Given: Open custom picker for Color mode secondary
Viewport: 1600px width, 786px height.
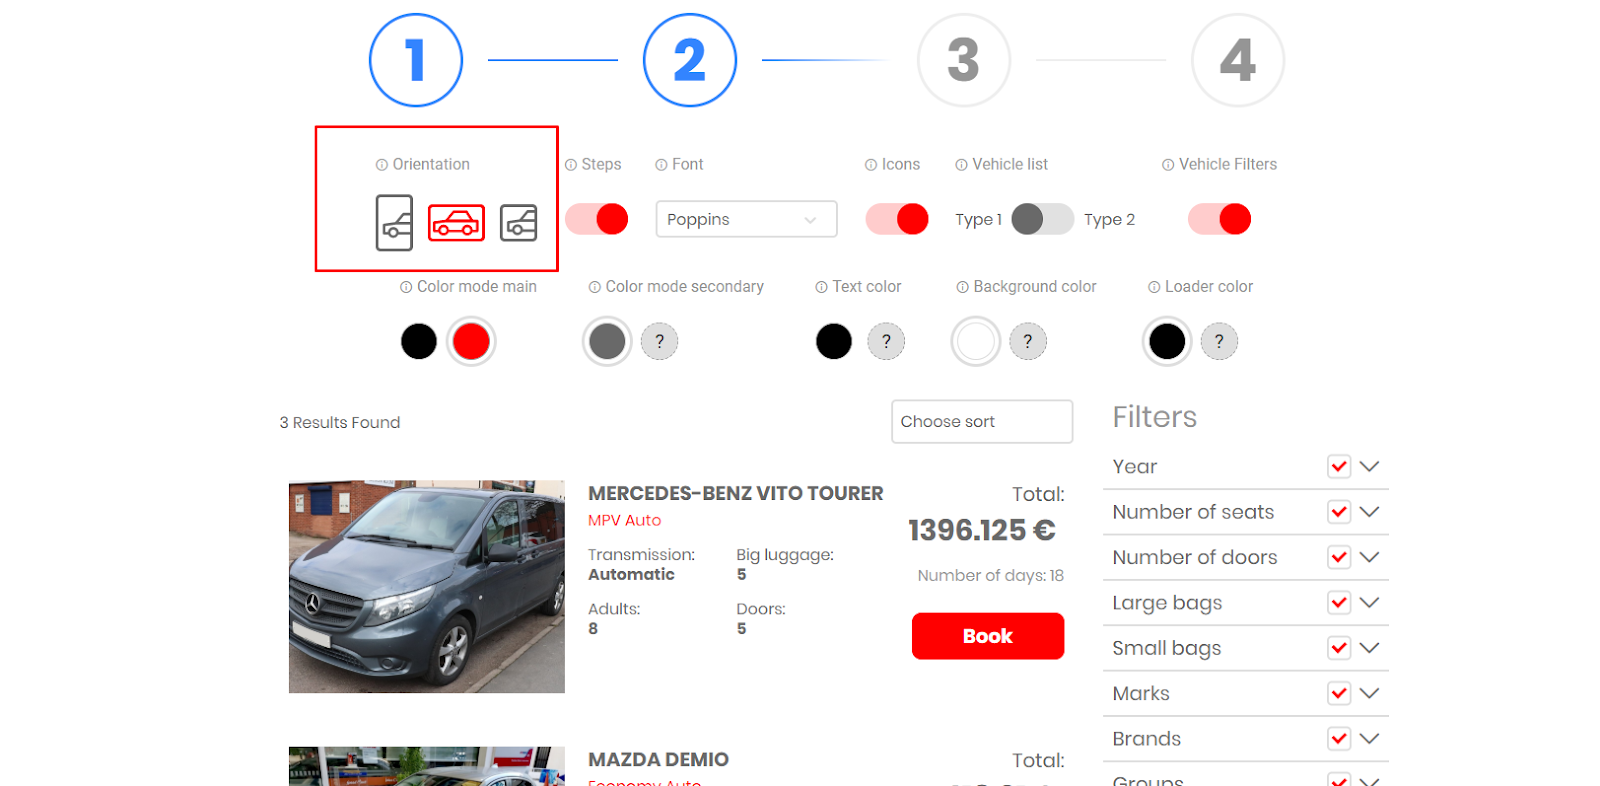Looking at the screenshot, I should coord(659,341).
